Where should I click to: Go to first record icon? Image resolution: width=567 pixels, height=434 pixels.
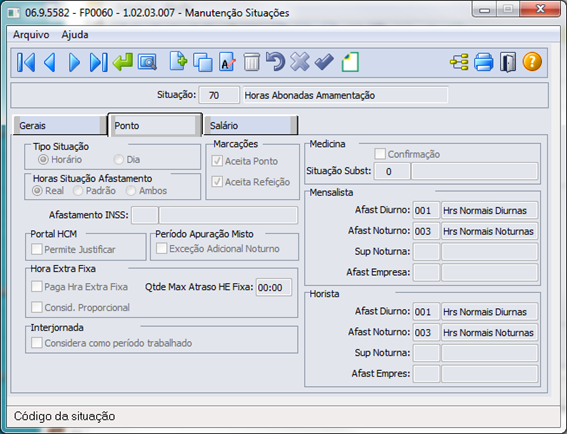(26, 62)
